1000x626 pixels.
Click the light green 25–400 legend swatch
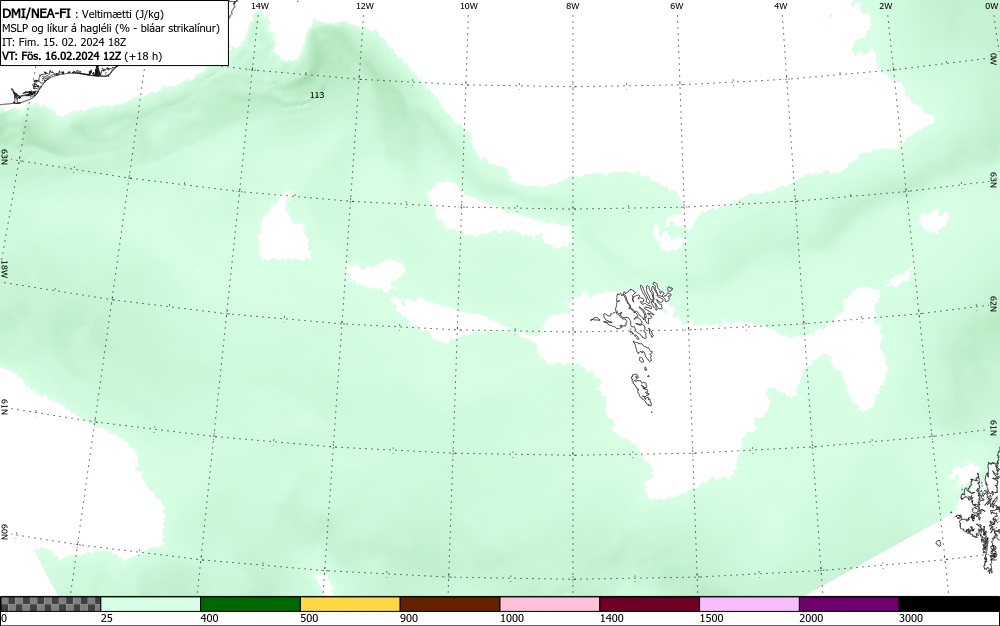pyautogui.click(x=151, y=604)
